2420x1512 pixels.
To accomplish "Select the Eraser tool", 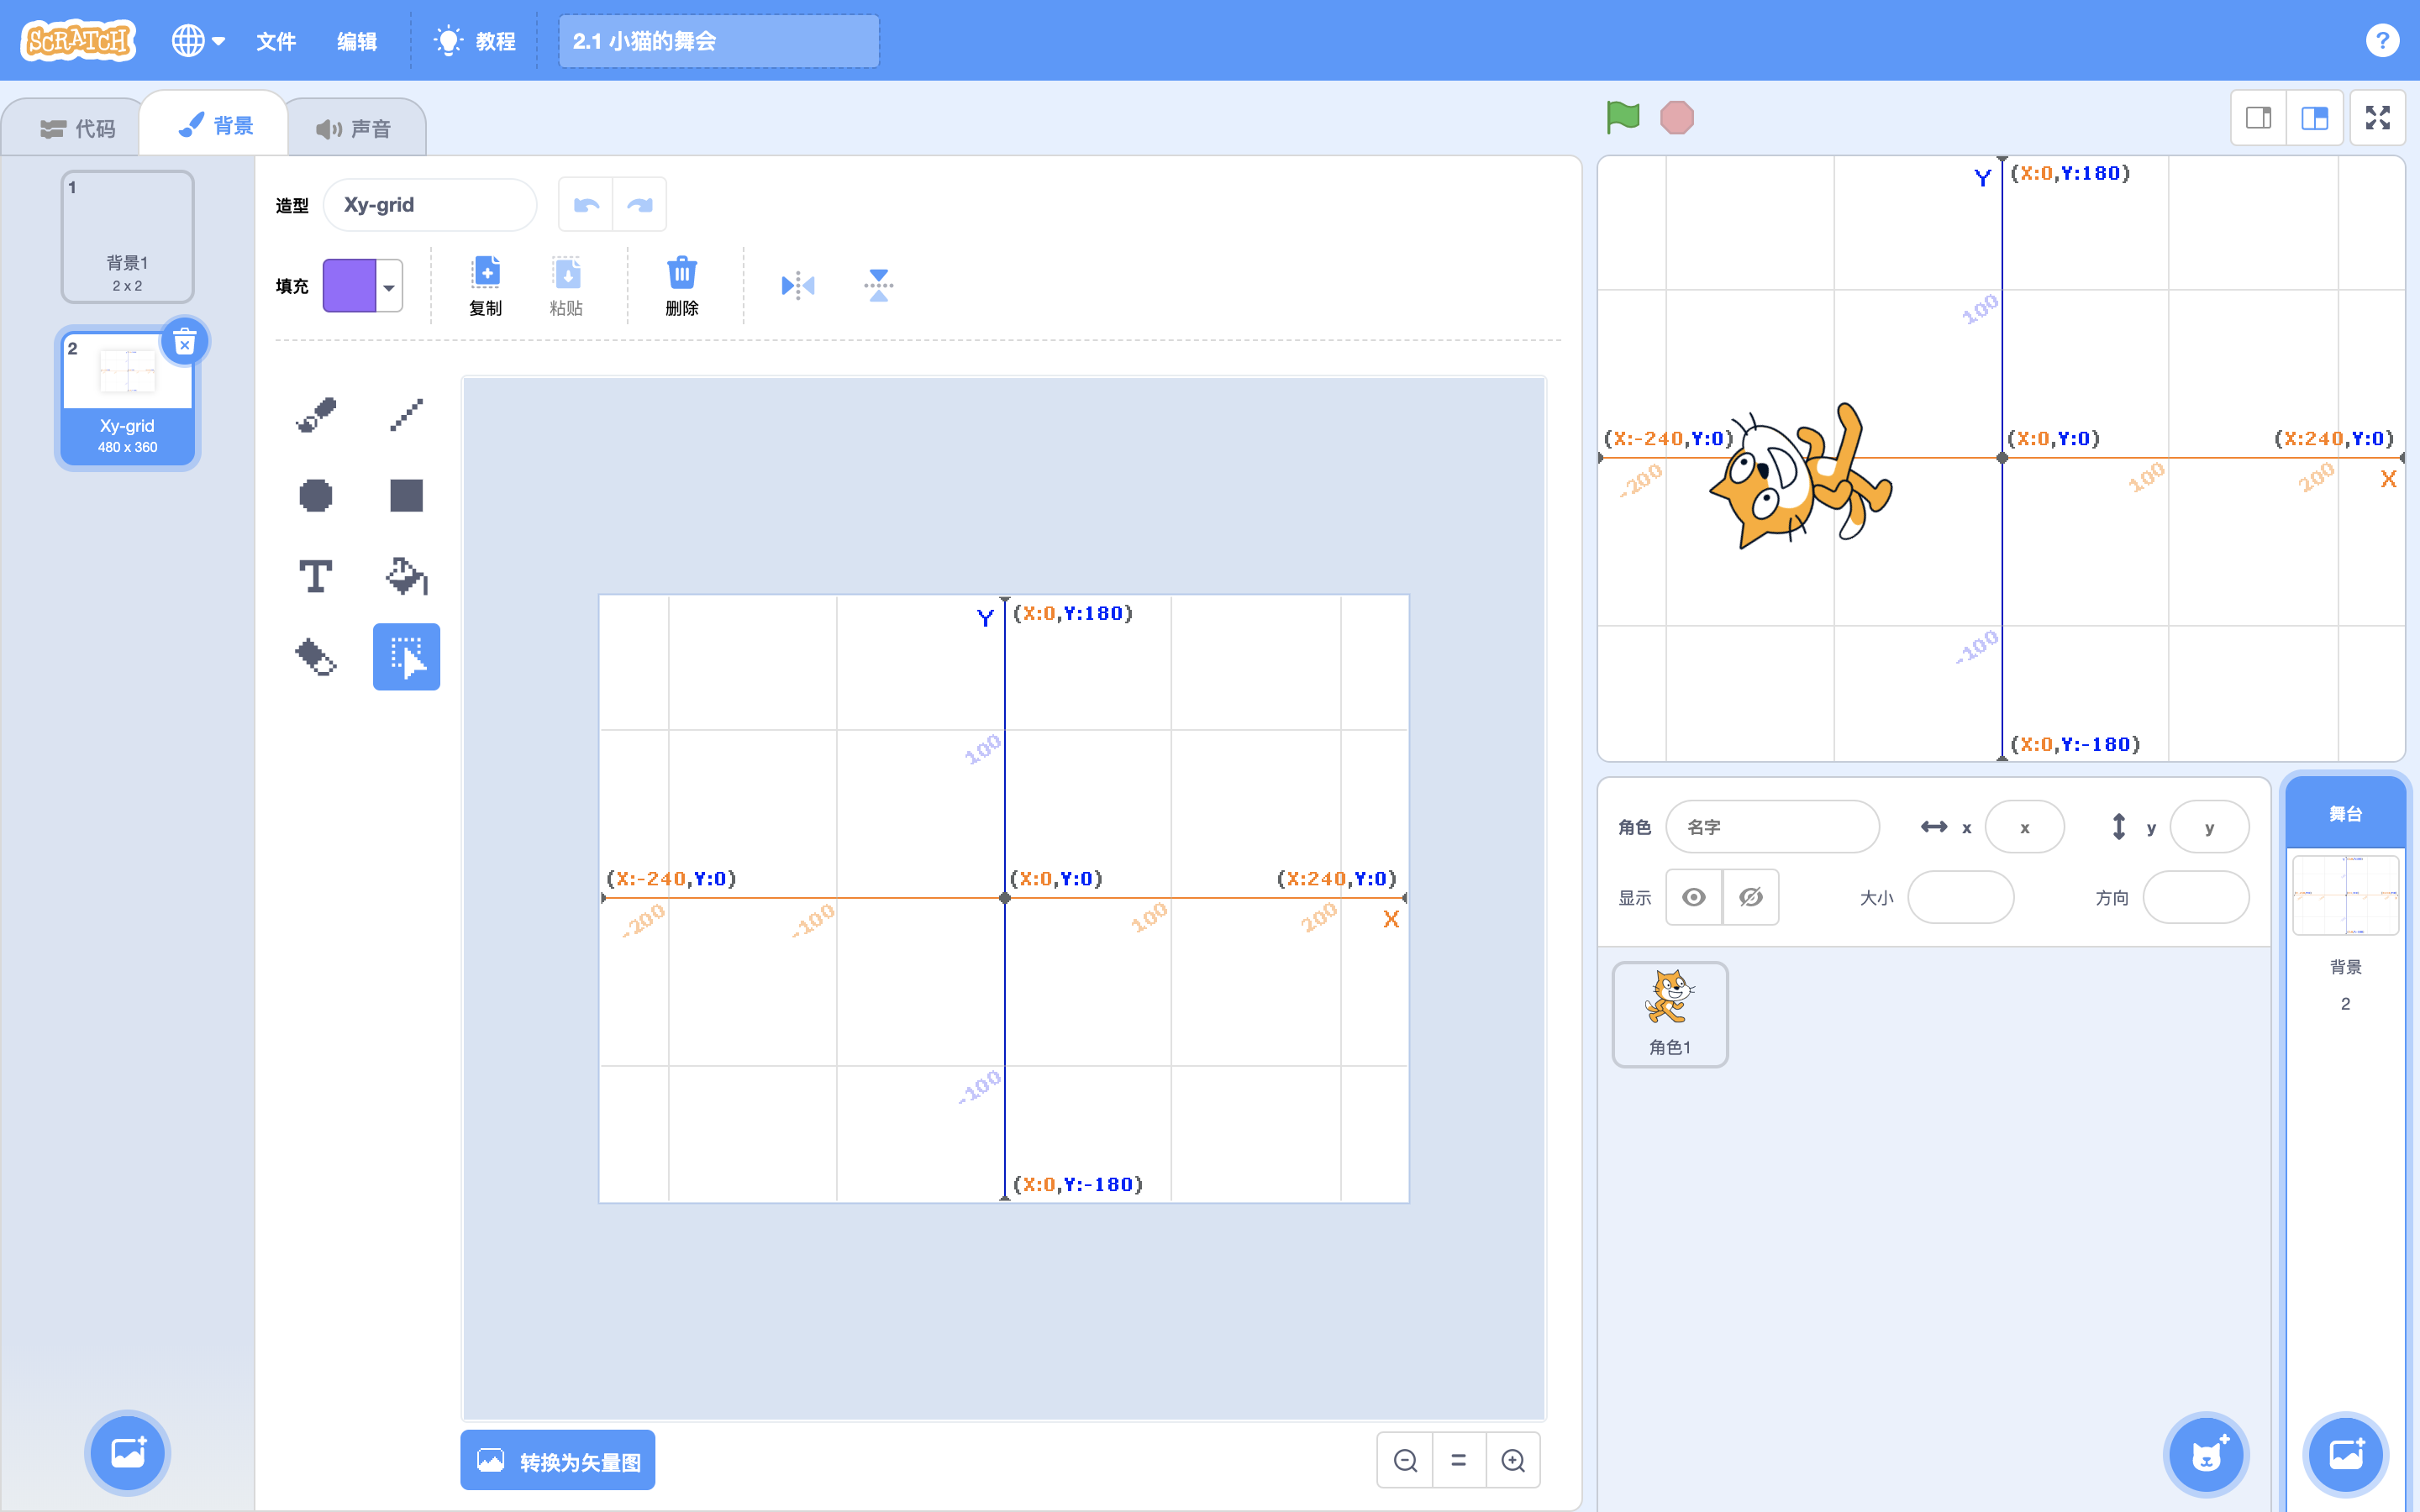I will [x=316, y=657].
